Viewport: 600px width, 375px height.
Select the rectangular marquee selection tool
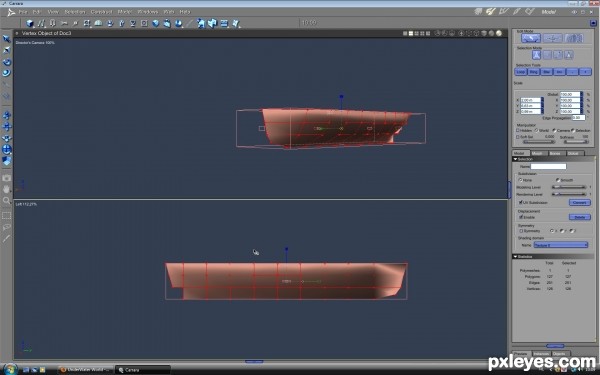(x=7, y=216)
